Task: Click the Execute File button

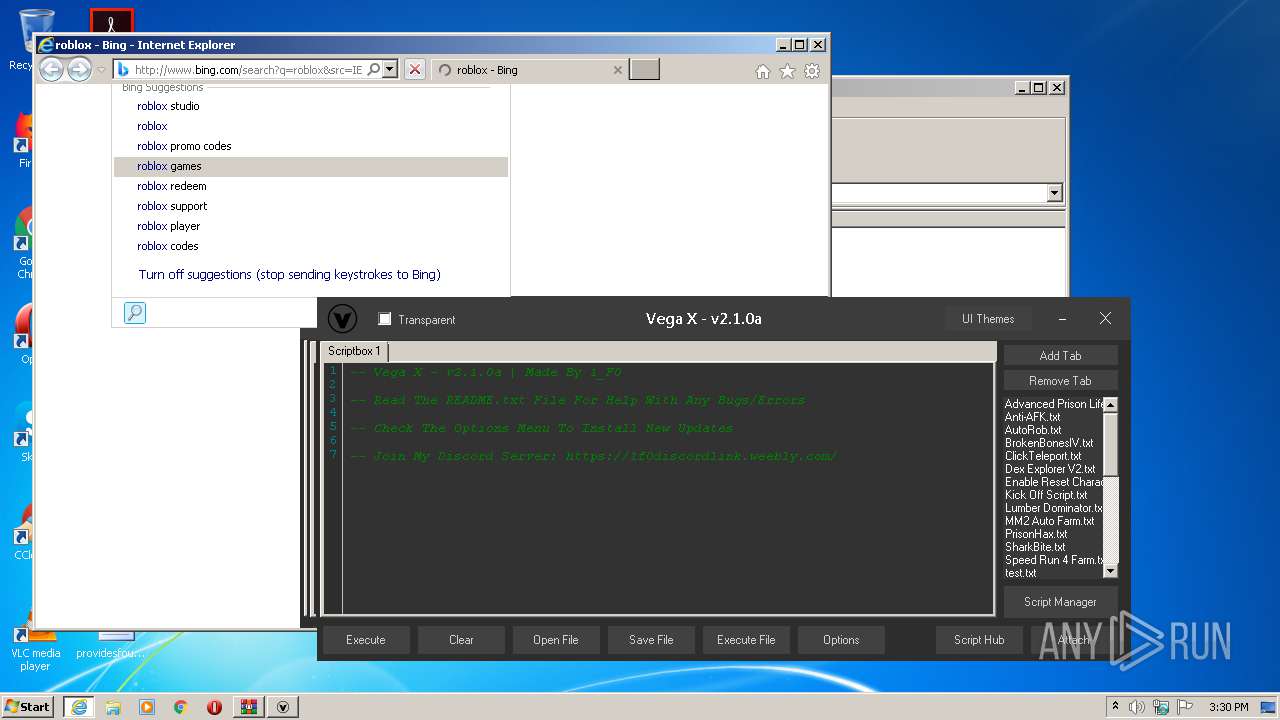Action: coord(746,640)
